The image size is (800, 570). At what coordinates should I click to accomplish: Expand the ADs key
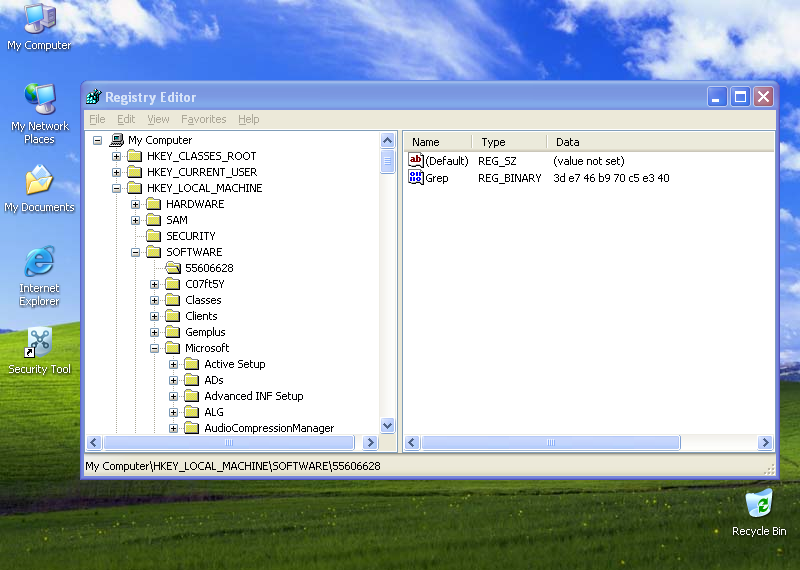point(173,380)
